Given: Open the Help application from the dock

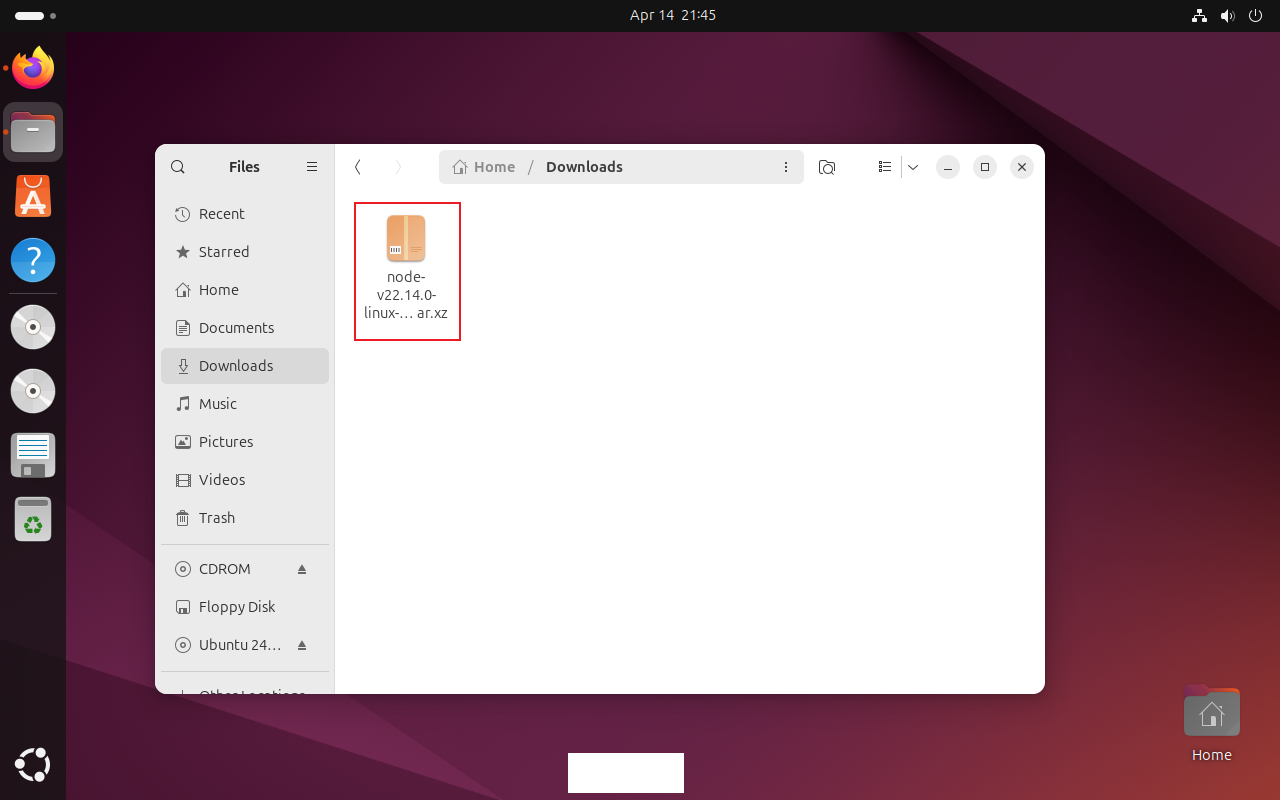Looking at the screenshot, I should (x=32, y=259).
